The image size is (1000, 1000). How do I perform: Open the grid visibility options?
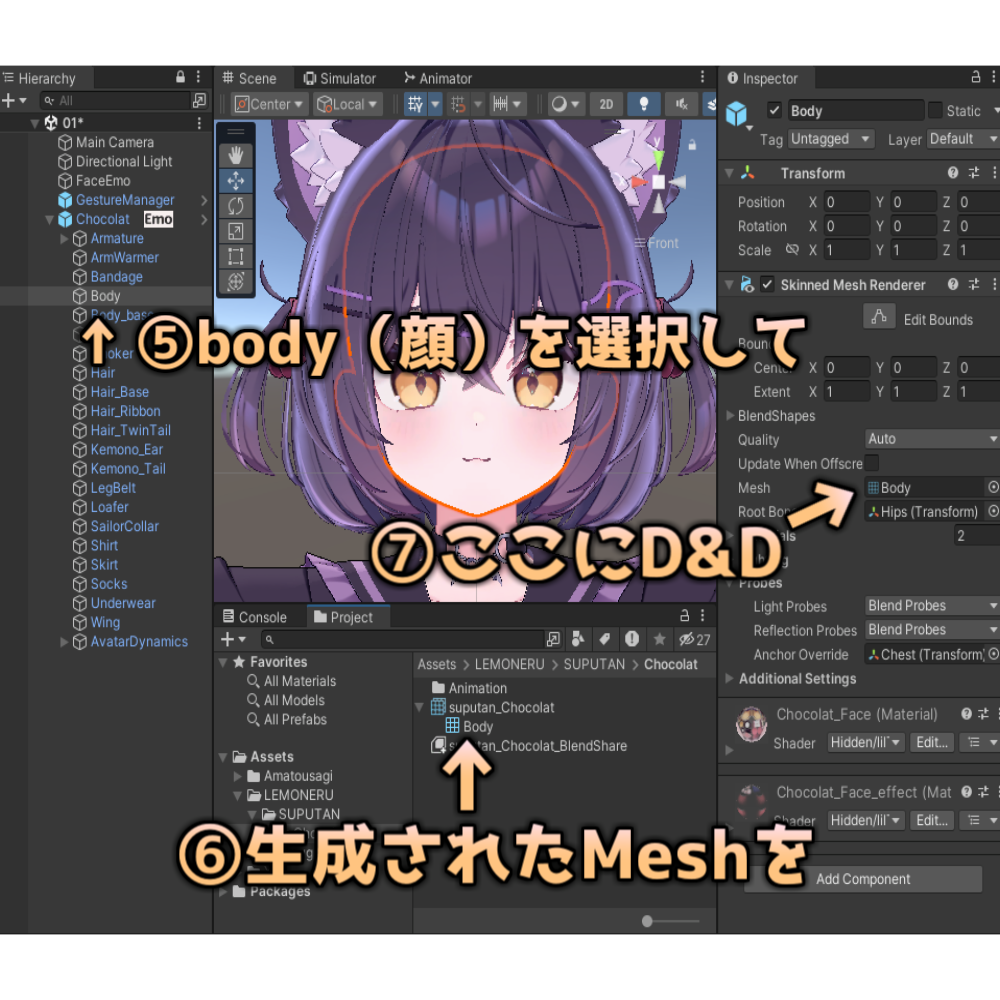(x=435, y=104)
